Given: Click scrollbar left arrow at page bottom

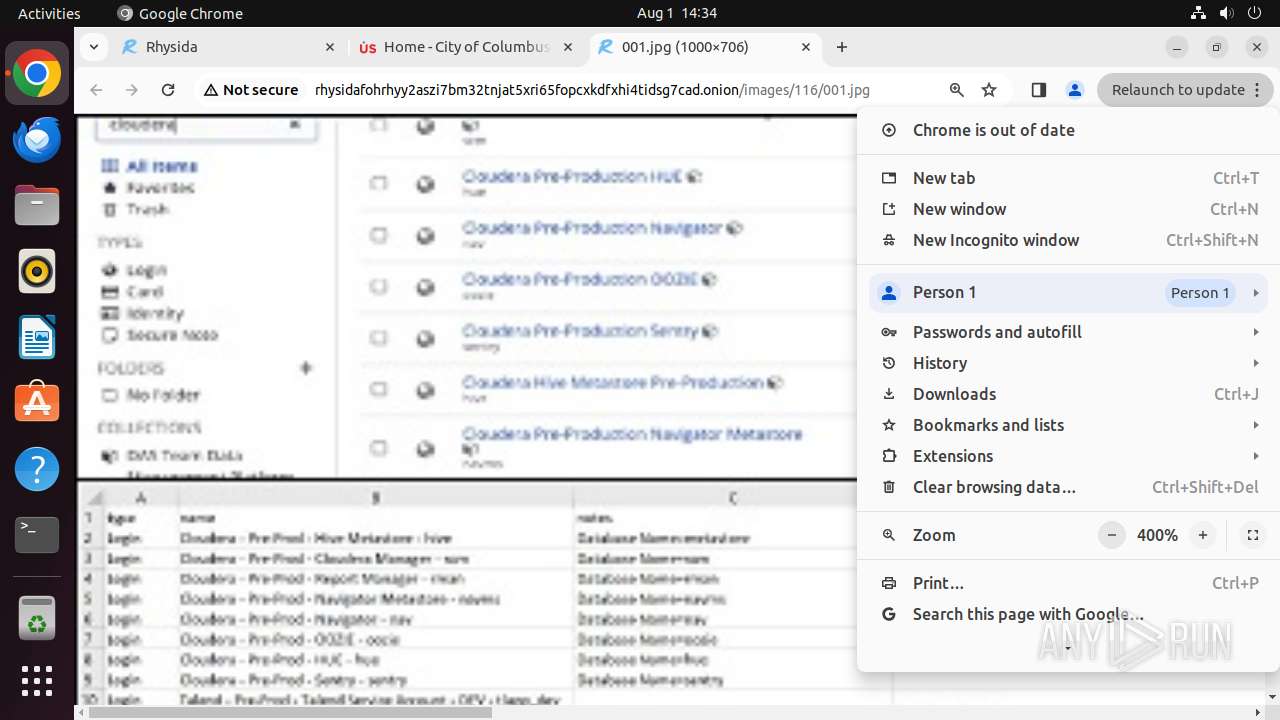Looking at the screenshot, I should point(81,712).
